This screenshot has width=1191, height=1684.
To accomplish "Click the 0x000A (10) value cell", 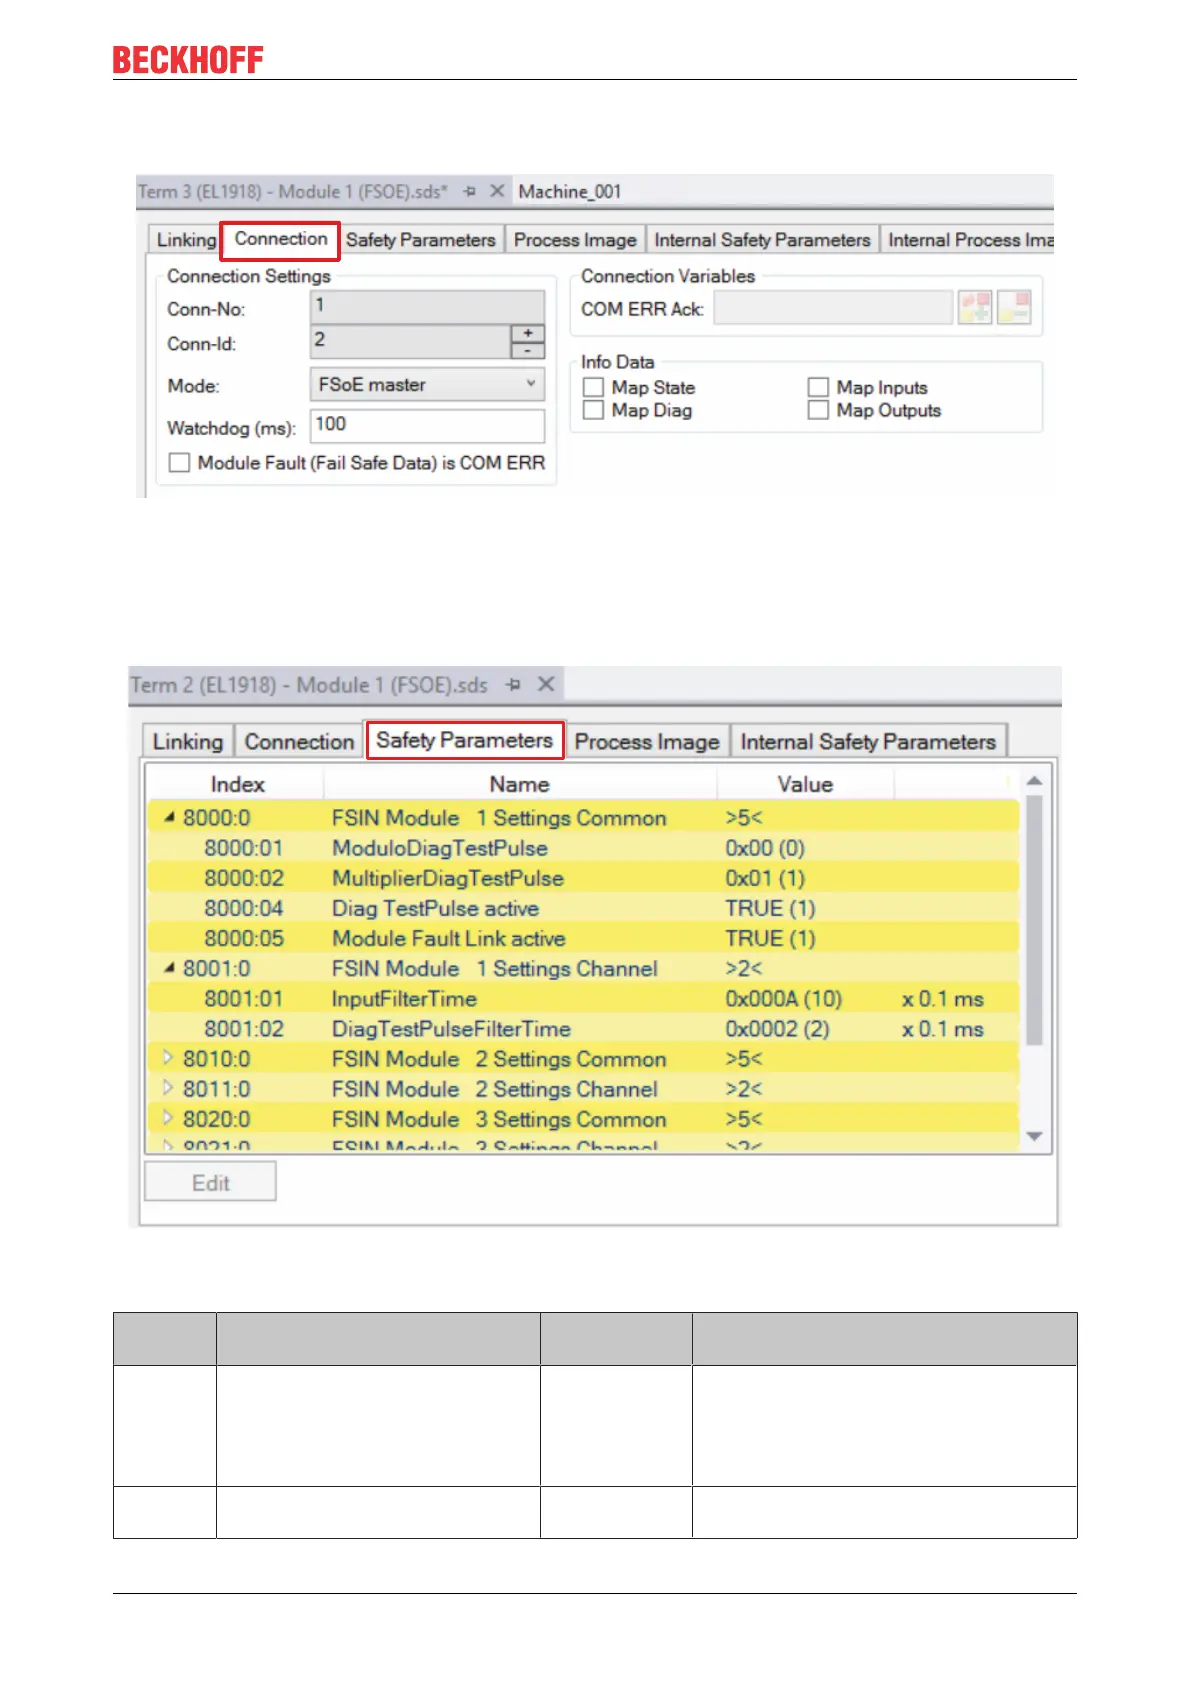I will tap(784, 998).
